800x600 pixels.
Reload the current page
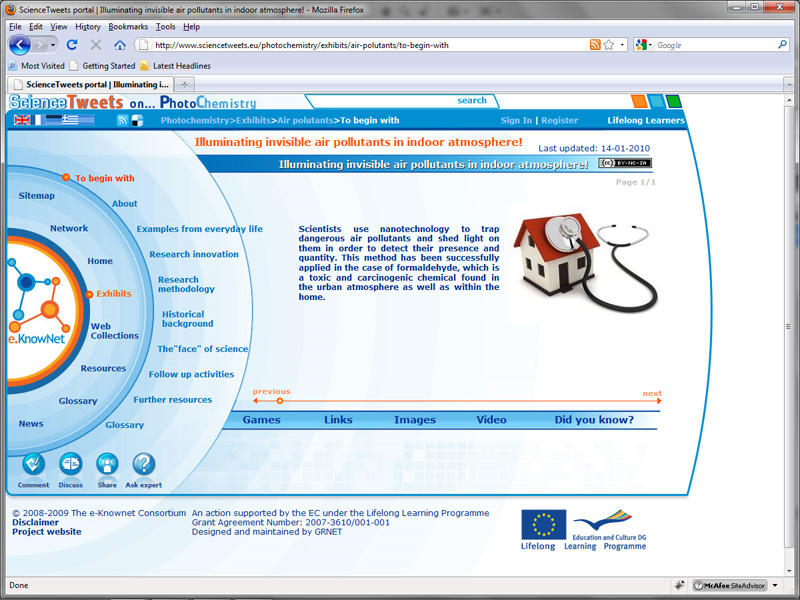[x=72, y=45]
